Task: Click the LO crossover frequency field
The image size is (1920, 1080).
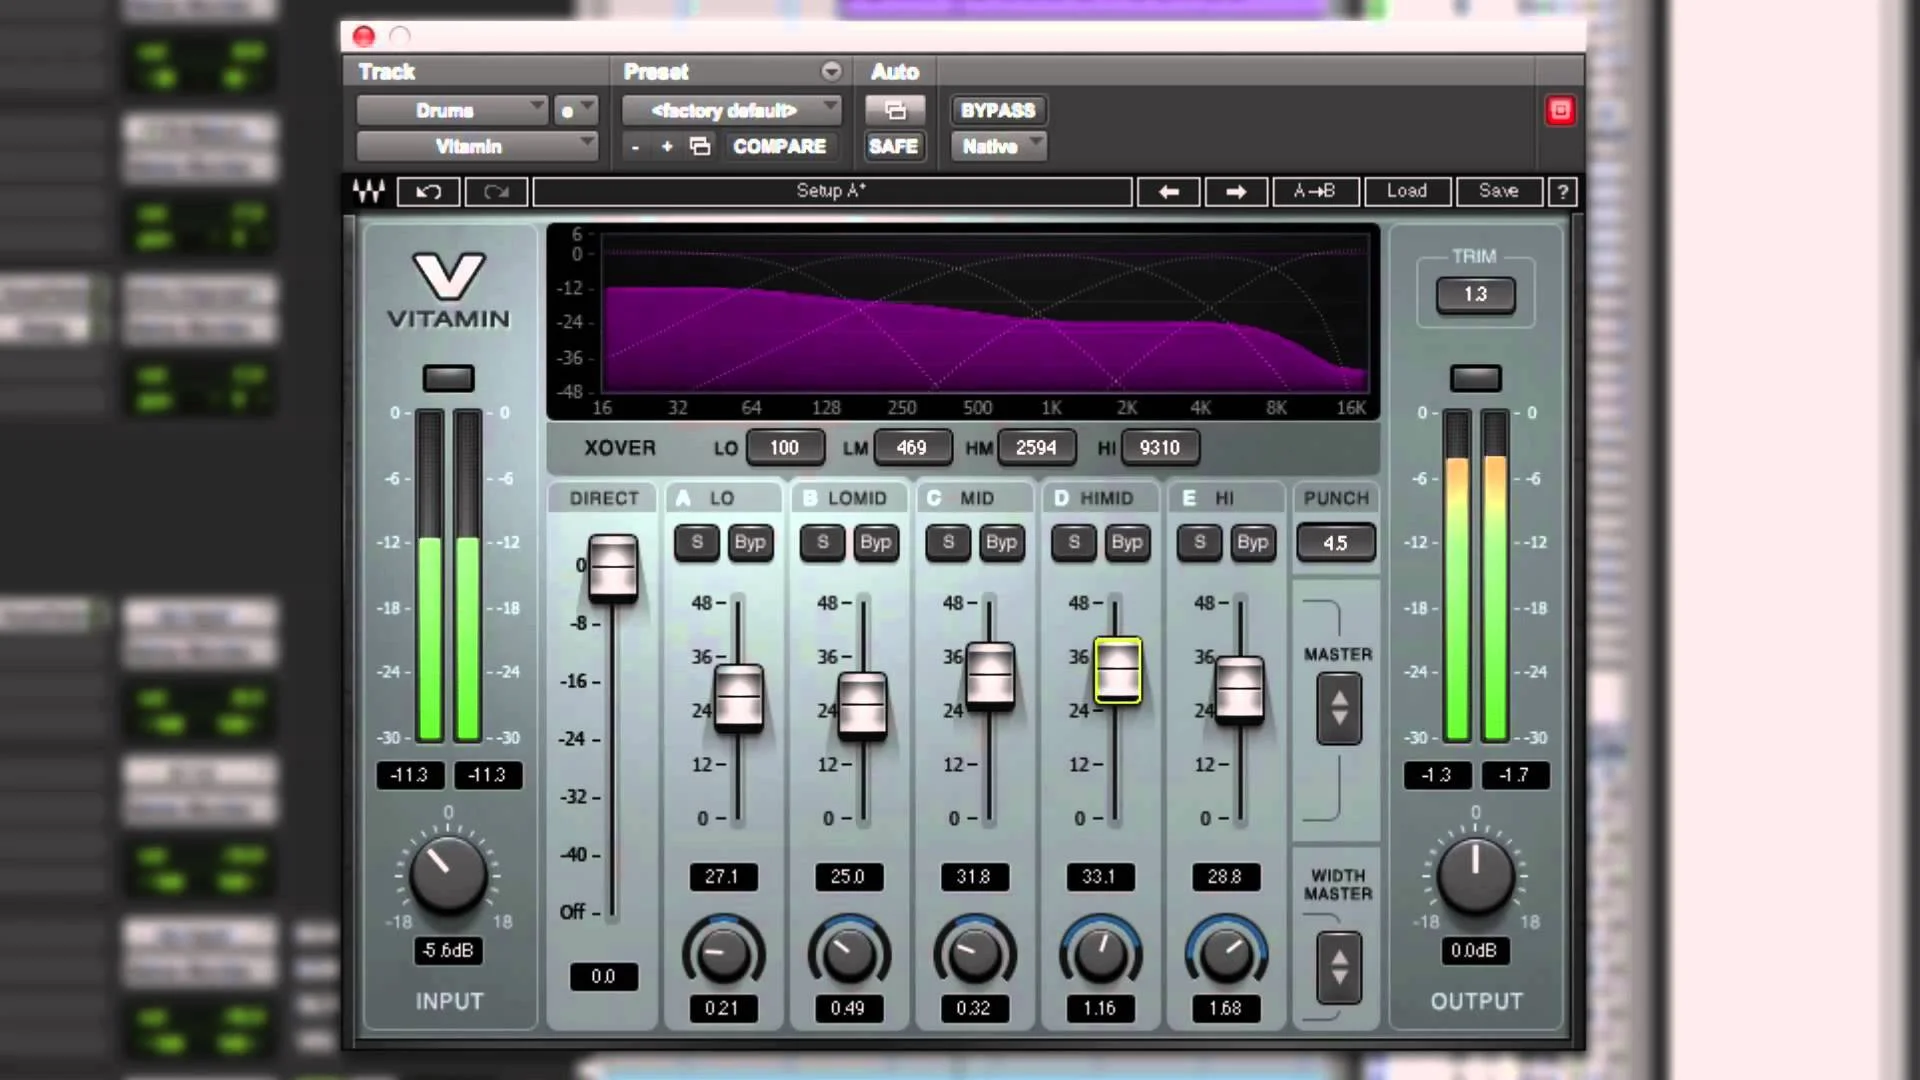Action: pyautogui.click(x=784, y=448)
